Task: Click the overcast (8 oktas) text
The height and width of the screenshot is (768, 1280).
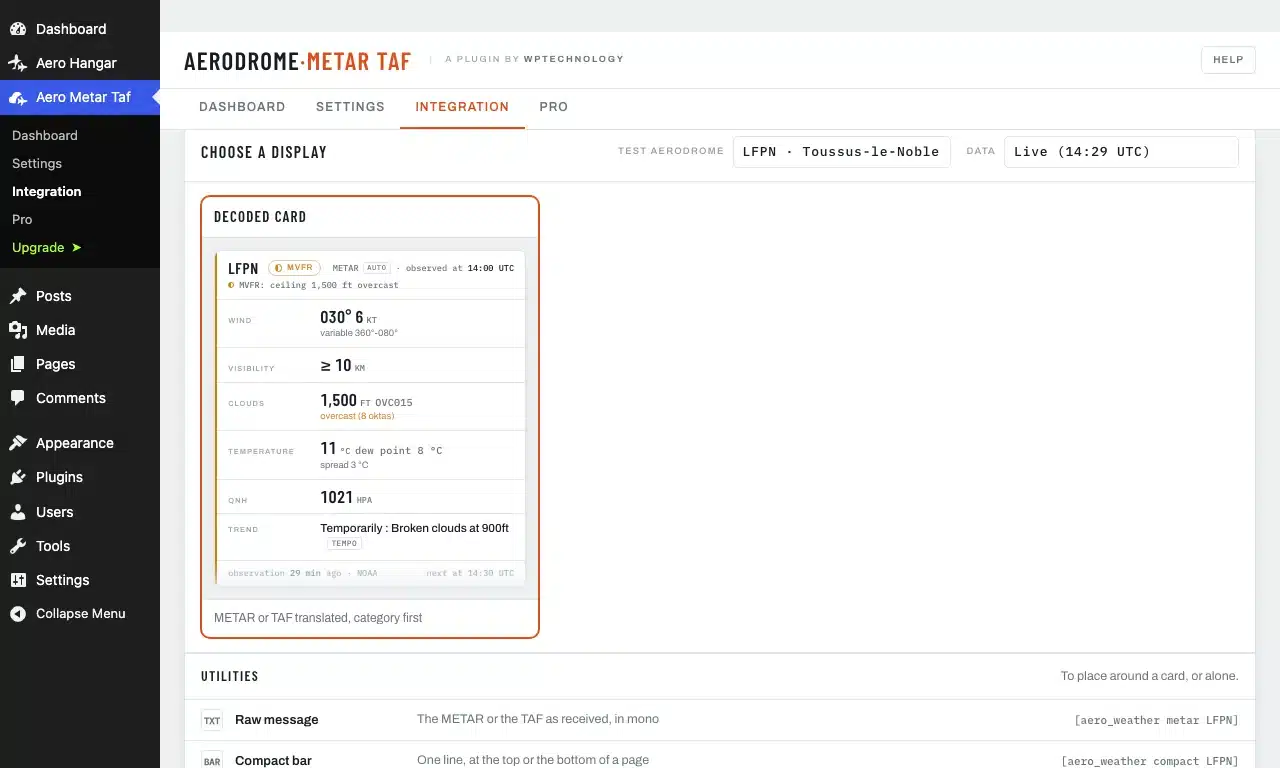Action: [358, 416]
